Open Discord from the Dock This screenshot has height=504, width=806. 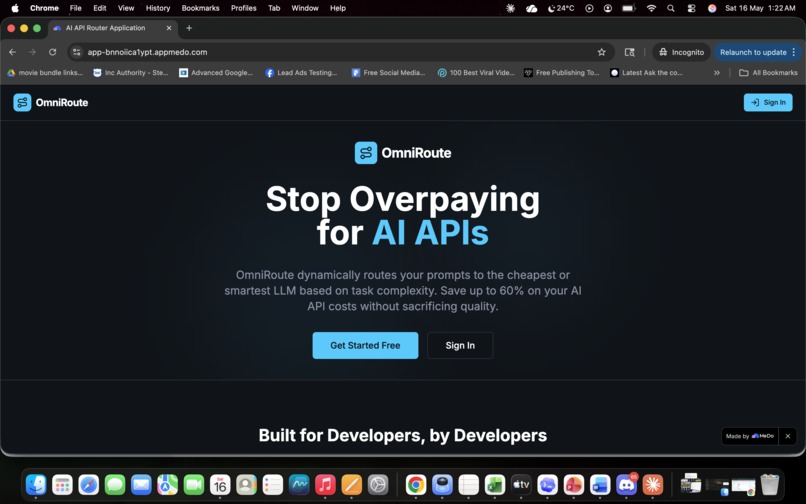click(626, 484)
